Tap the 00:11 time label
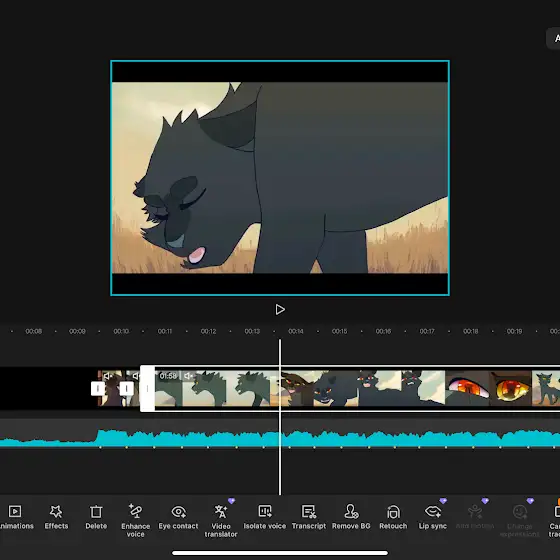This screenshot has width=560, height=560. click(165, 331)
